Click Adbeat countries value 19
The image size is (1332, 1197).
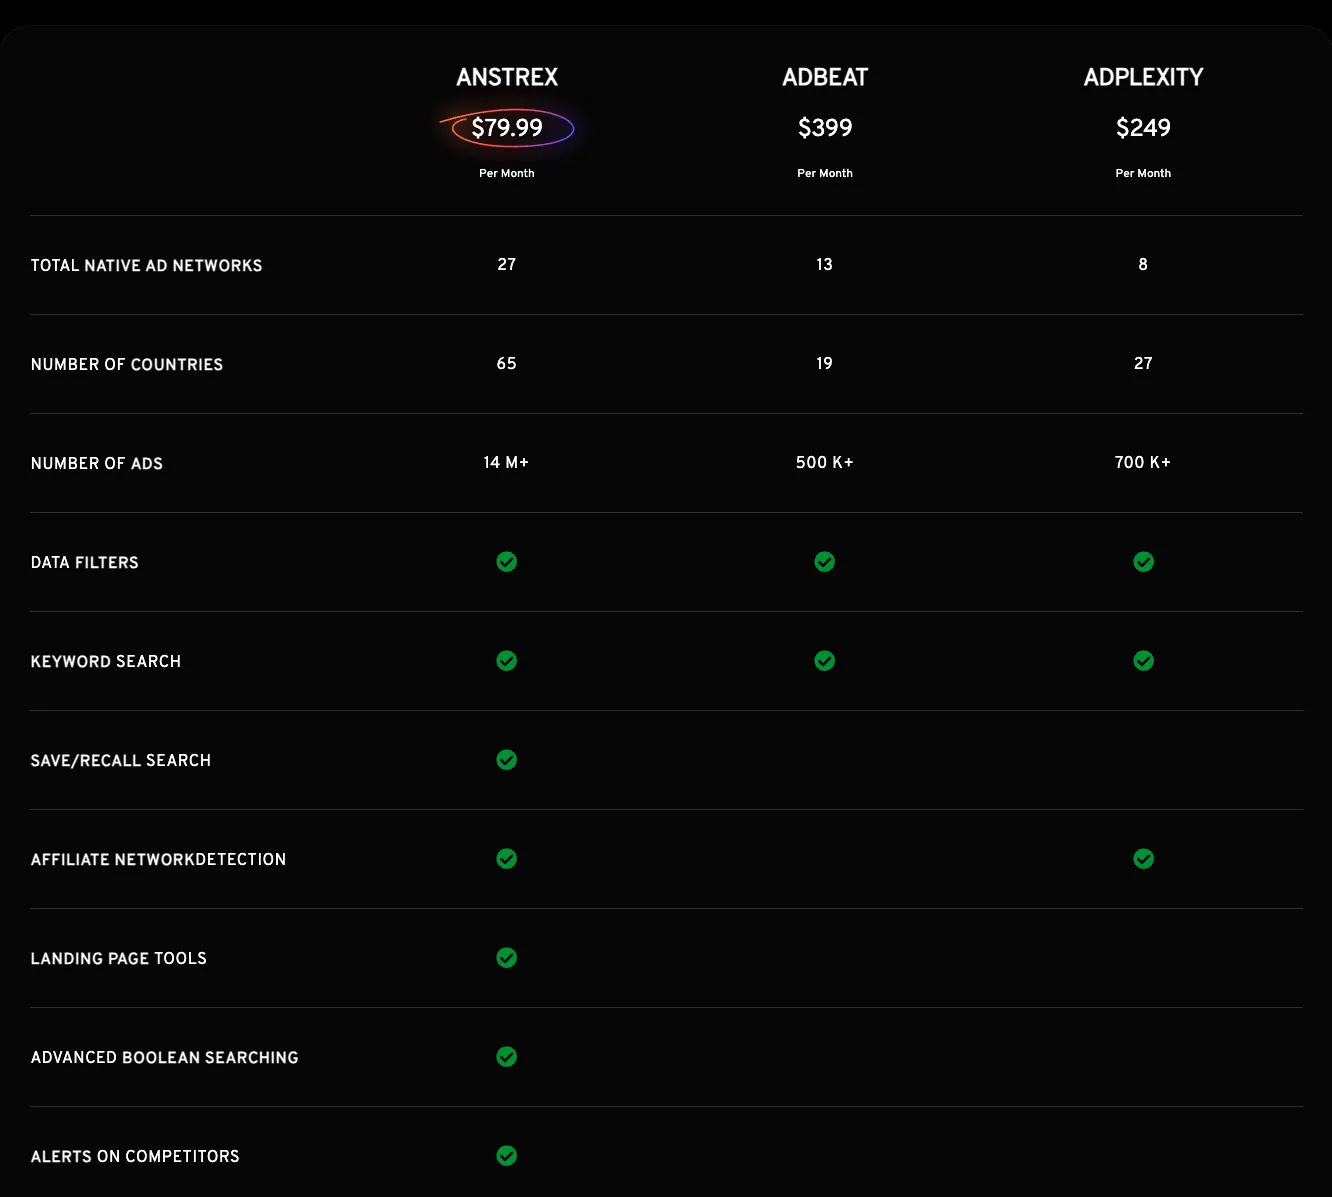tap(825, 363)
